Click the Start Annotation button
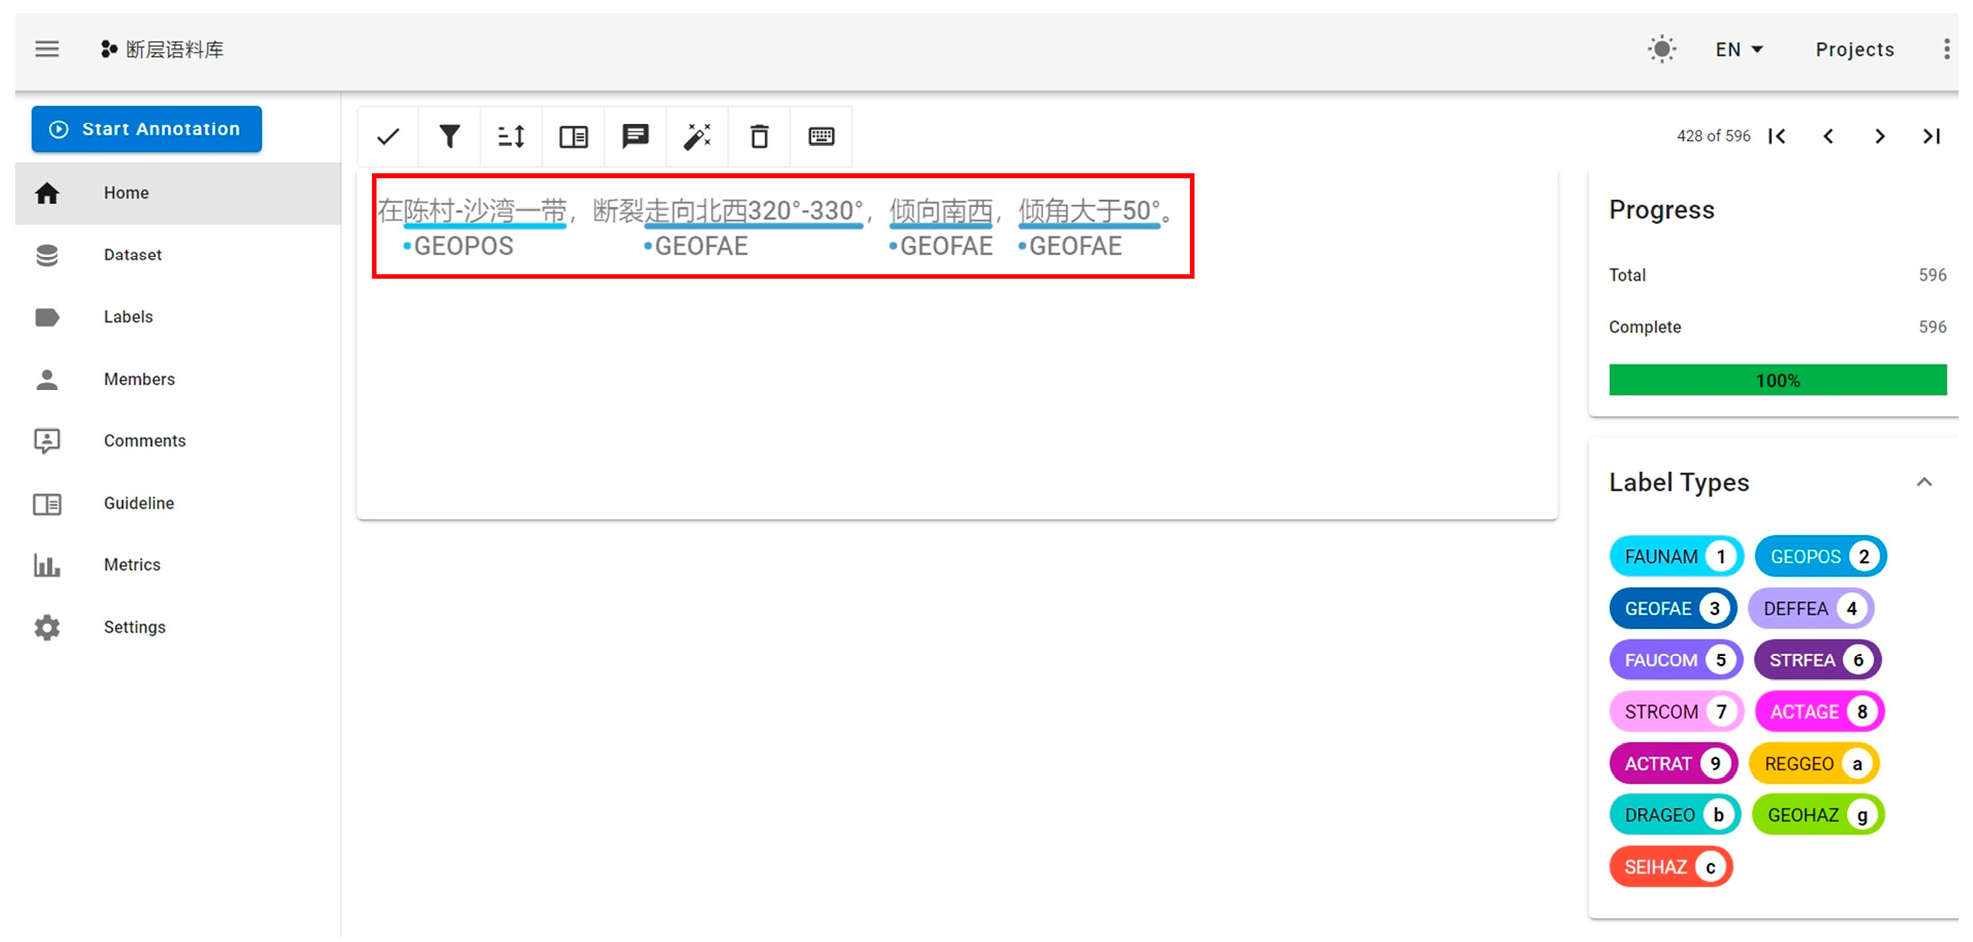Image resolution: width=1973 pixels, height=942 pixels. [147, 129]
